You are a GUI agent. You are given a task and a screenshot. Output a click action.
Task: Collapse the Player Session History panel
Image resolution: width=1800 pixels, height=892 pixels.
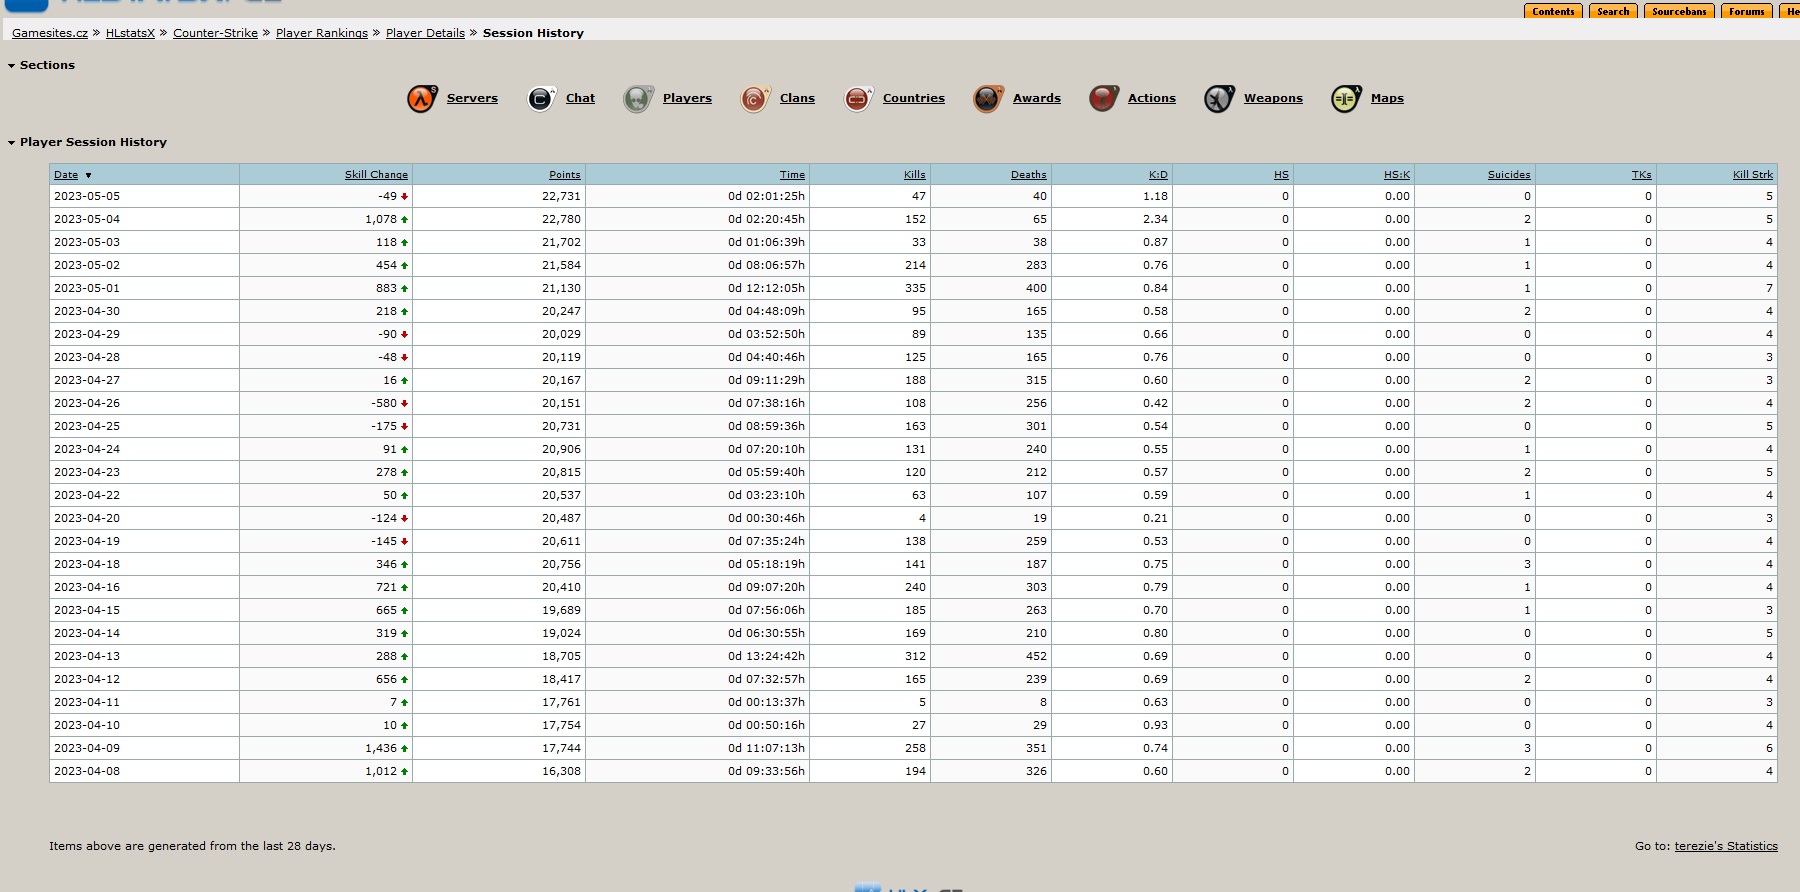pos(12,143)
